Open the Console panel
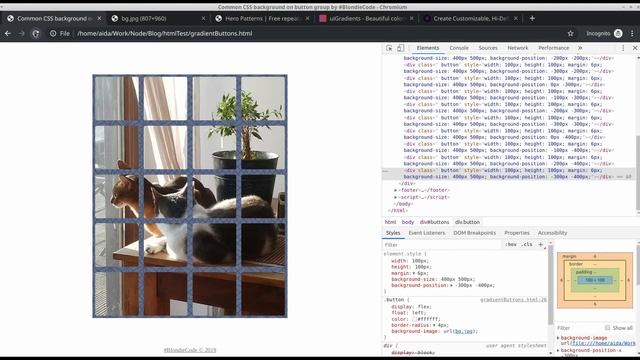This screenshot has width=640, height=360. [459, 48]
